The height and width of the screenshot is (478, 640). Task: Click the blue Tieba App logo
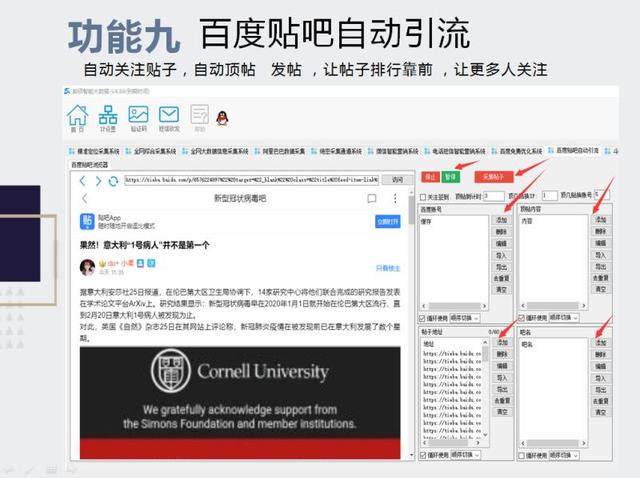87,222
